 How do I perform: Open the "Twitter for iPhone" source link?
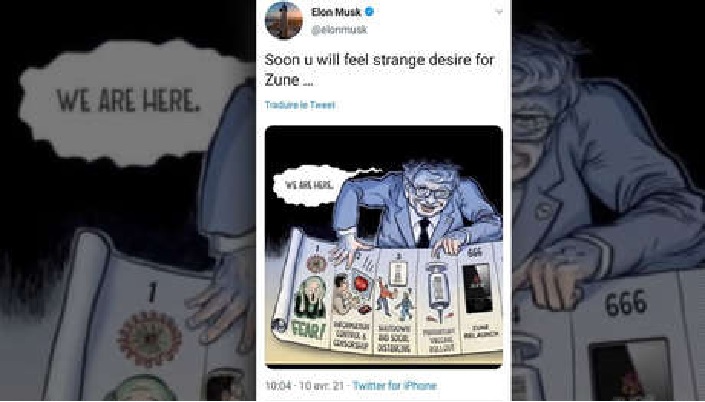click(394, 385)
